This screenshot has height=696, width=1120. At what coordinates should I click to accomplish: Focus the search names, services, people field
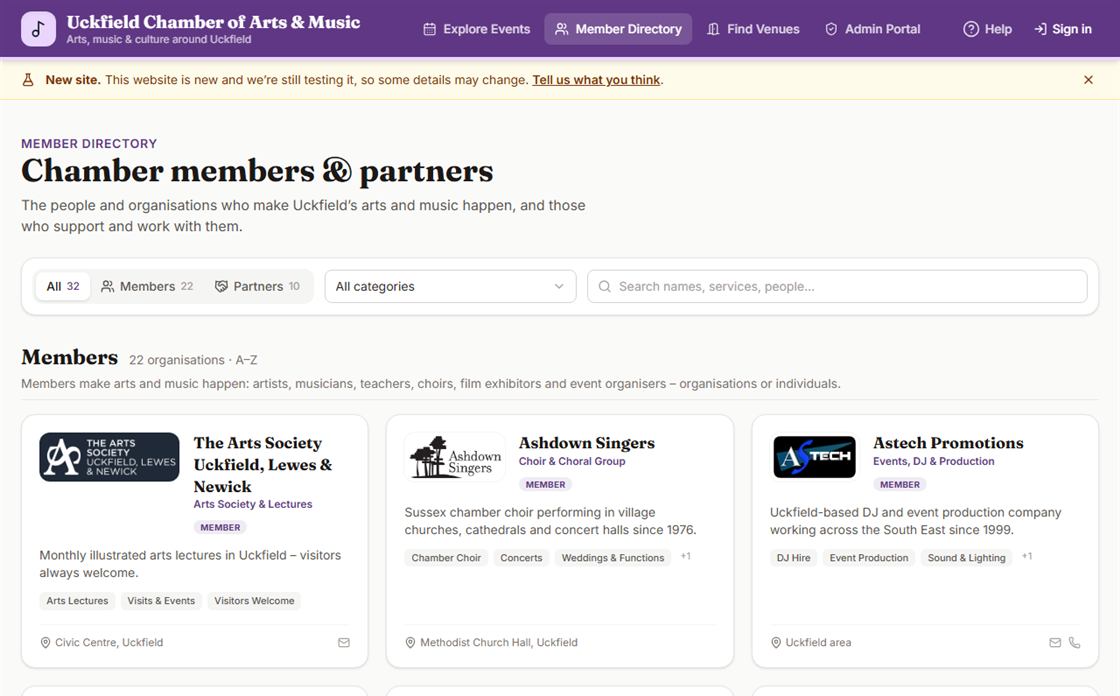tap(837, 287)
